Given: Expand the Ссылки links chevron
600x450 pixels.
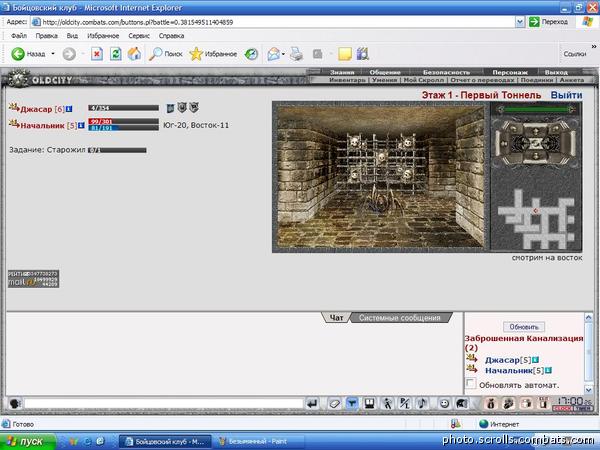Looking at the screenshot, I should point(593,47).
